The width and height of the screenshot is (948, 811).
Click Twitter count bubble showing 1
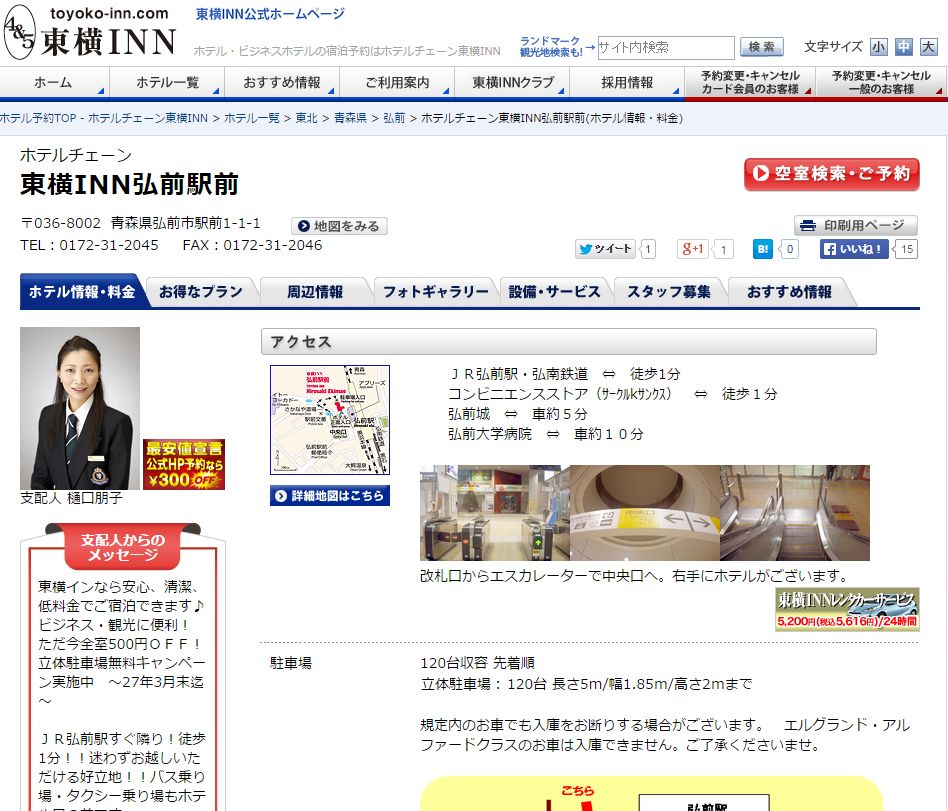pos(648,249)
